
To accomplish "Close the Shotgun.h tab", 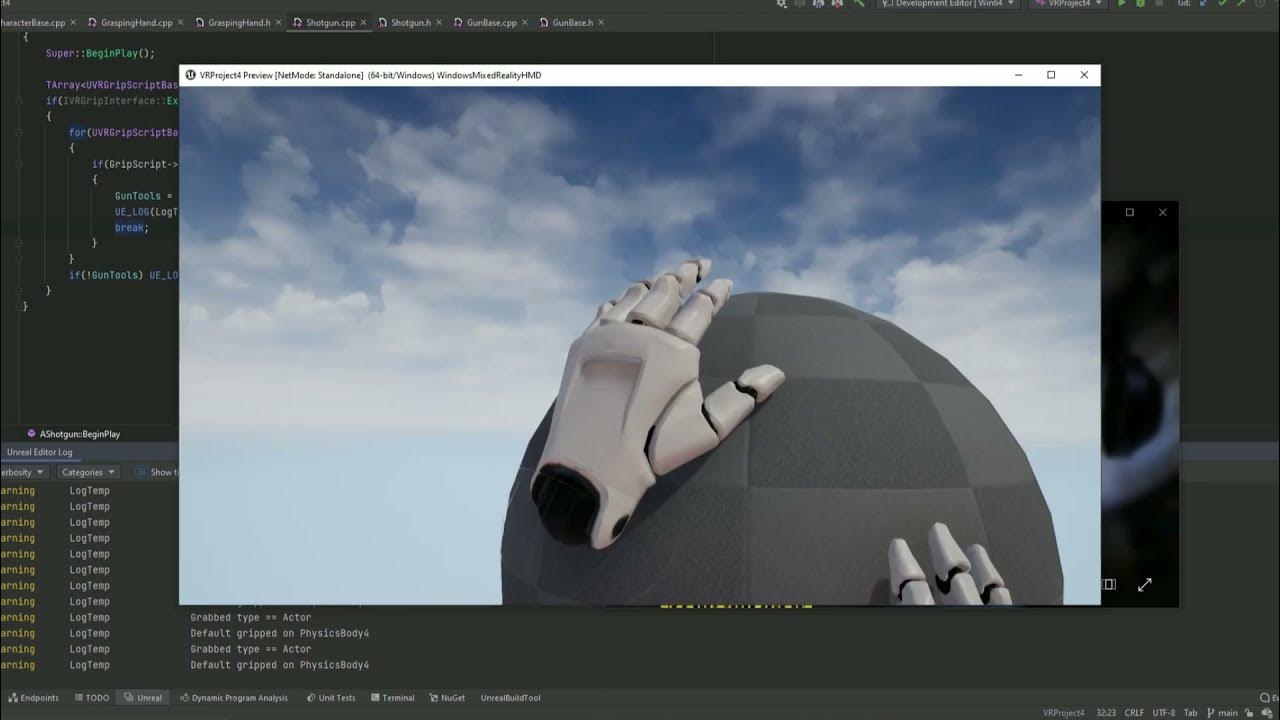I will (438, 22).
